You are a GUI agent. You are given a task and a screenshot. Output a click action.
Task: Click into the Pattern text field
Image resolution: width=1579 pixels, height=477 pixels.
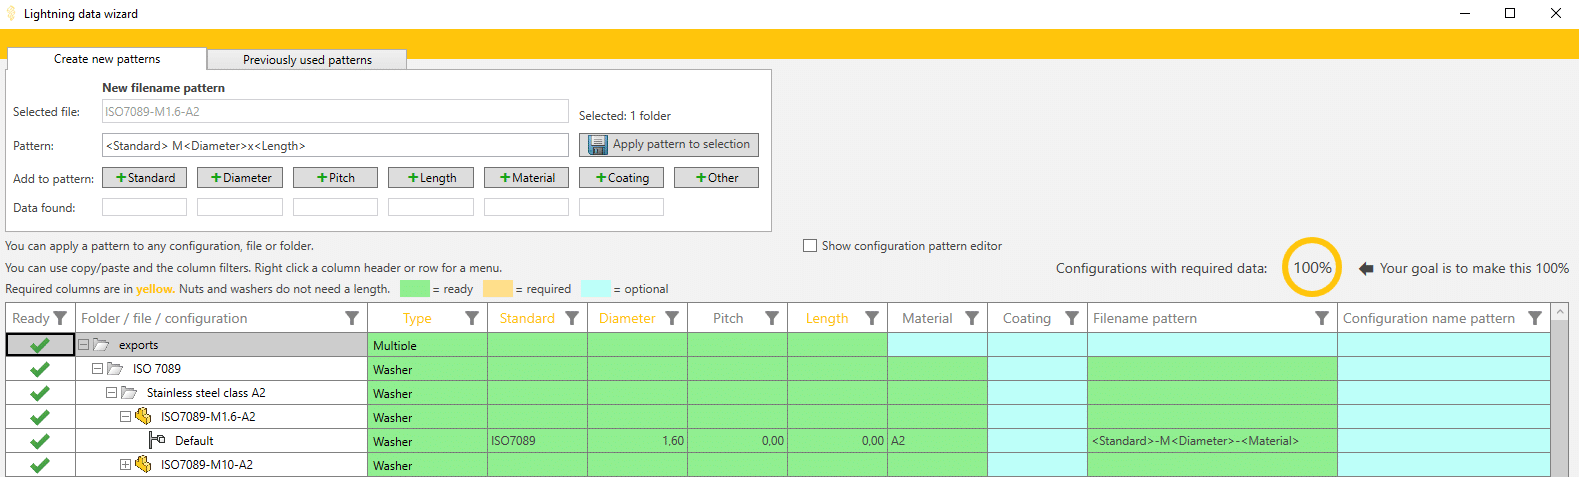click(335, 146)
